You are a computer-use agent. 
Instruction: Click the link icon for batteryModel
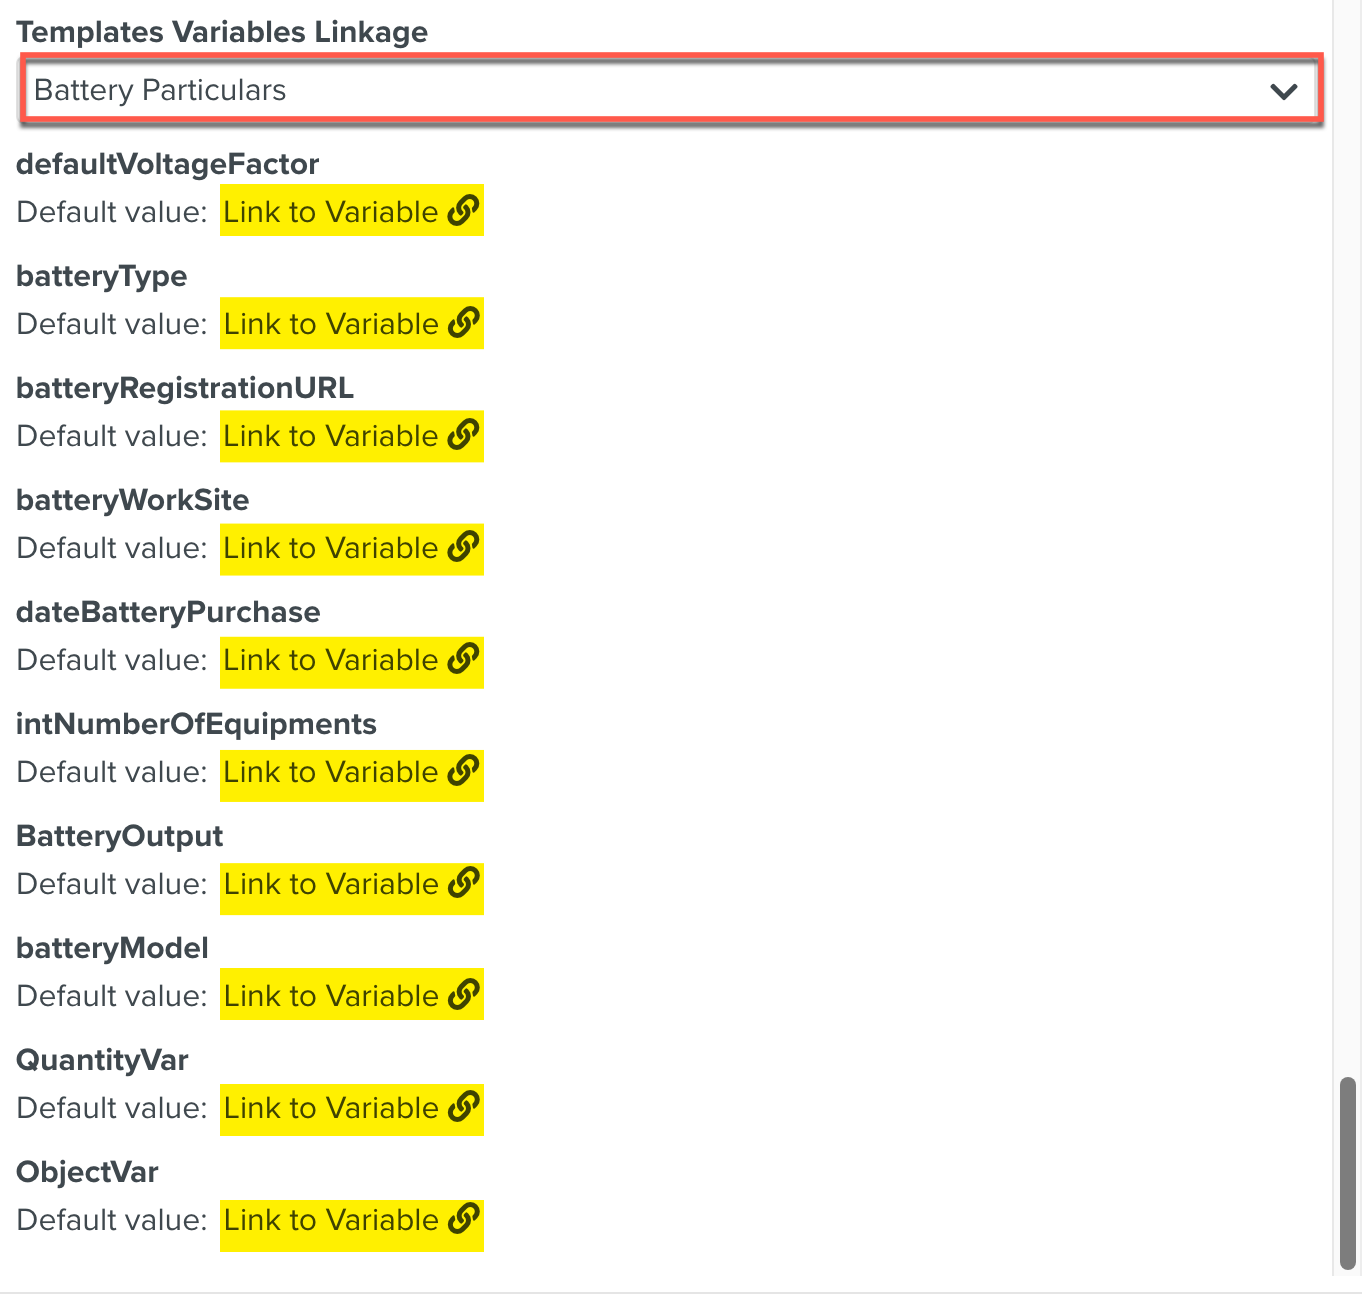464,995
